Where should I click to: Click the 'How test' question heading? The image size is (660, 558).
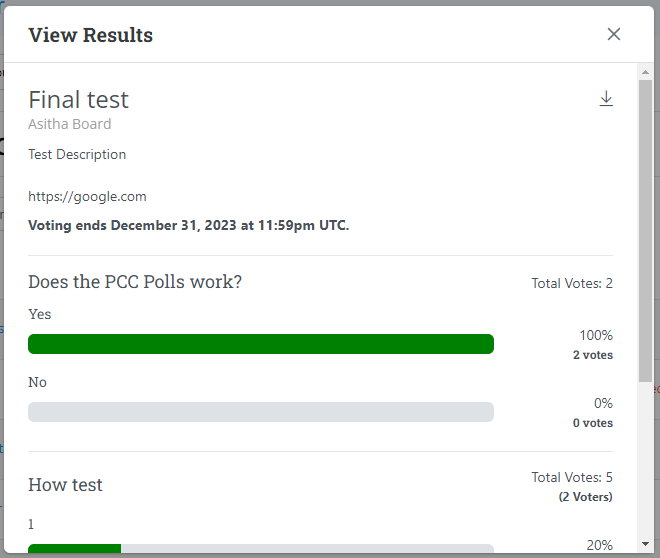pyautogui.click(x=66, y=485)
